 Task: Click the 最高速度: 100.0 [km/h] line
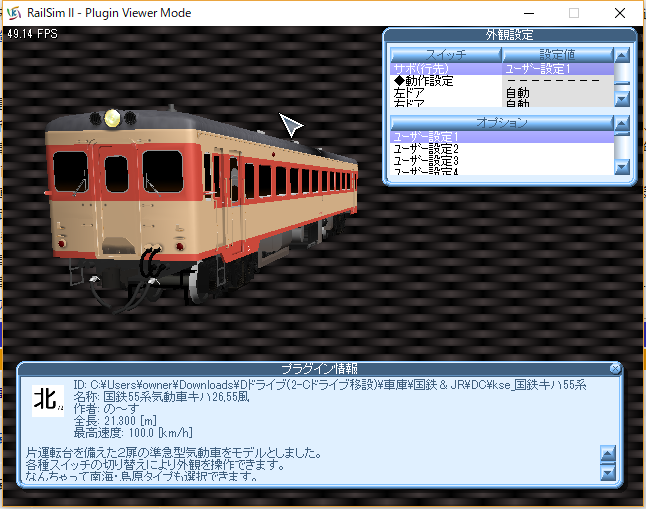click(133, 433)
